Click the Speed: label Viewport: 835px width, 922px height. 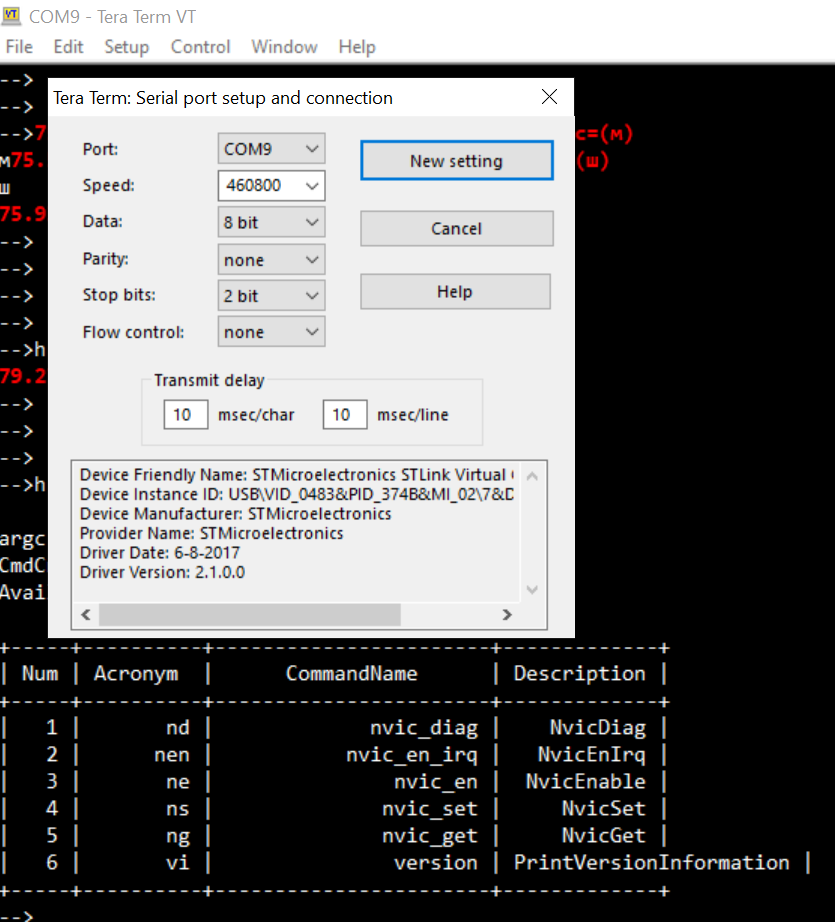tap(109, 185)
